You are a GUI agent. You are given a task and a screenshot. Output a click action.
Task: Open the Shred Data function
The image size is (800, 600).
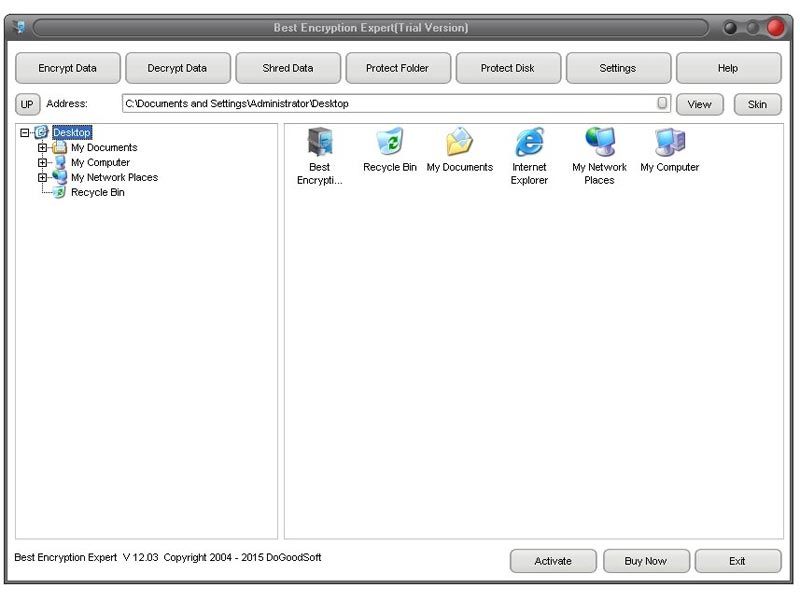point(288,68)
